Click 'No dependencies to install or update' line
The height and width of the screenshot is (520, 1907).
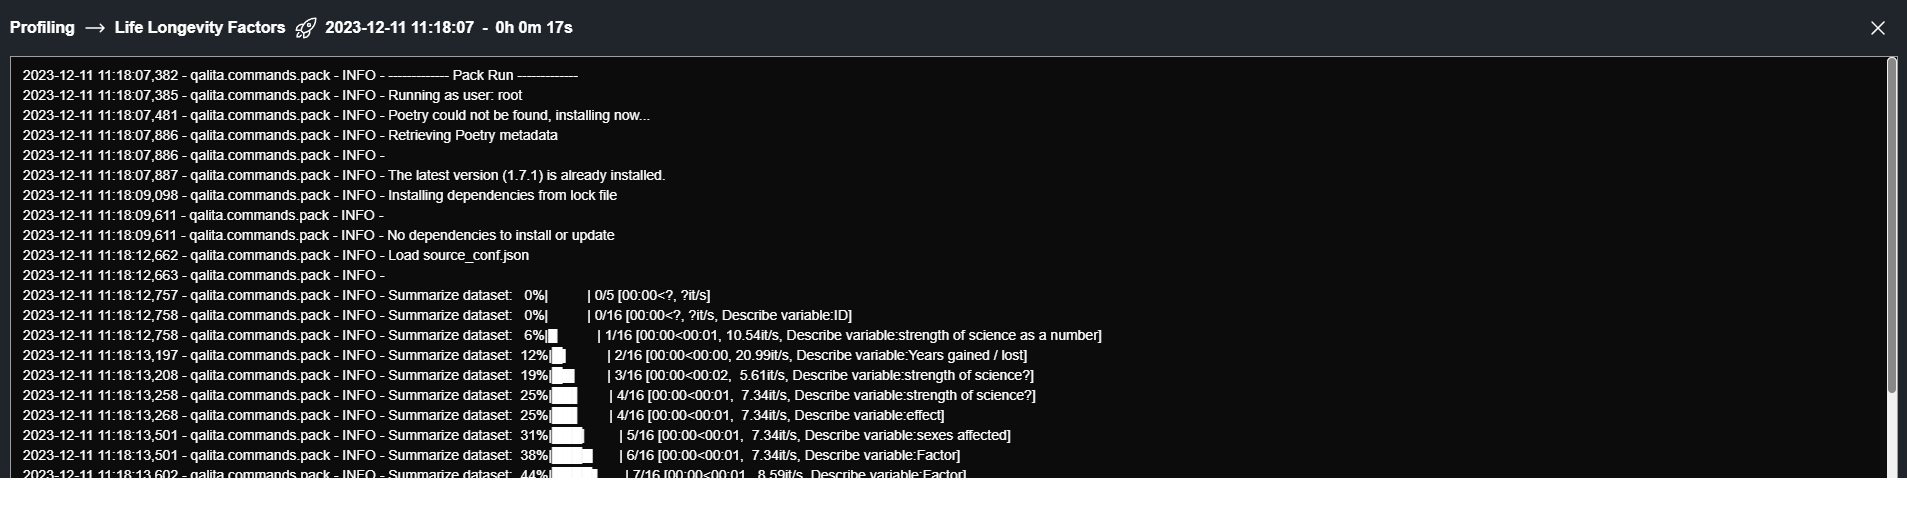coord(501,236)
